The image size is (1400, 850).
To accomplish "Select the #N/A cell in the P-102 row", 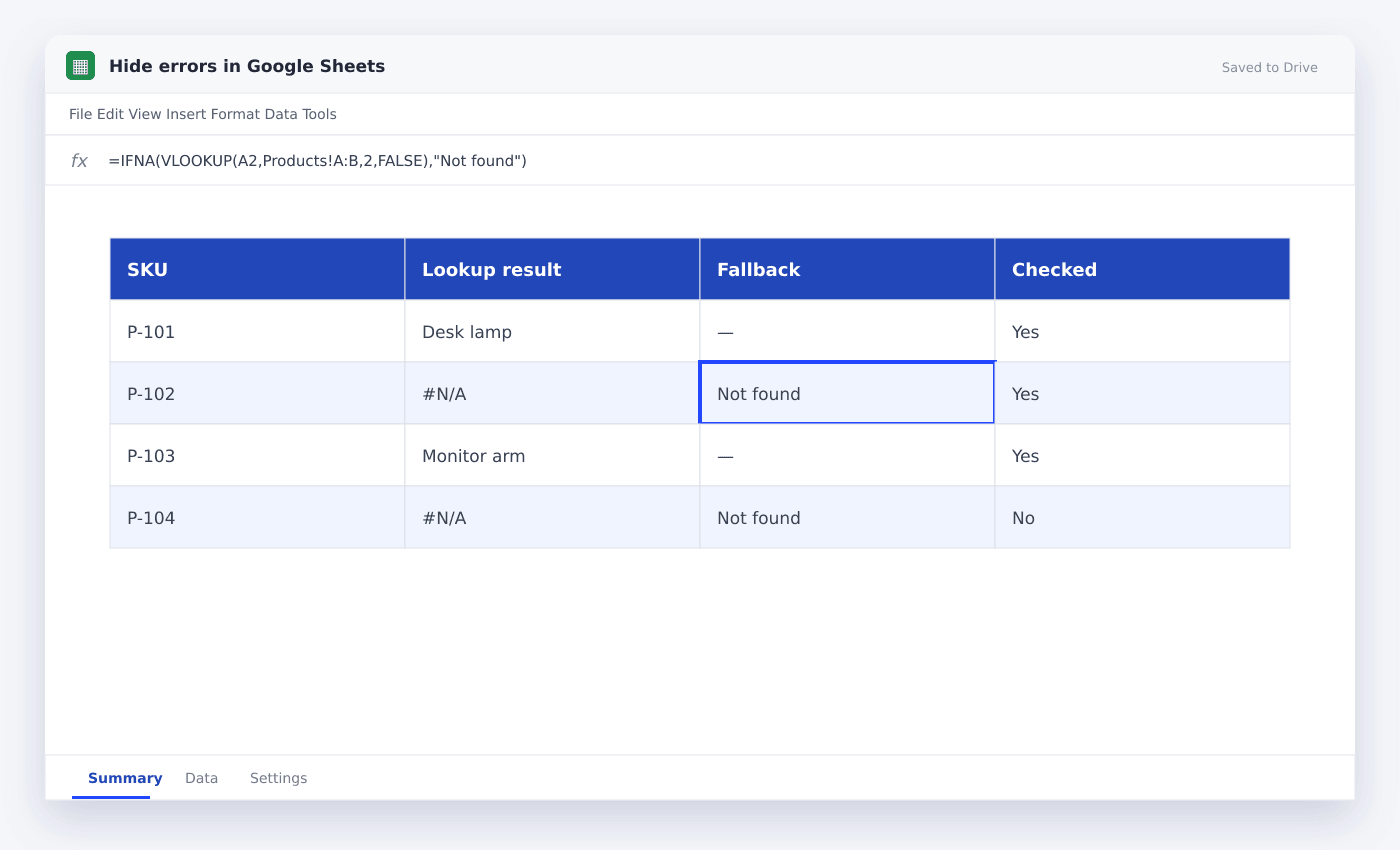I will click(552, 393).
